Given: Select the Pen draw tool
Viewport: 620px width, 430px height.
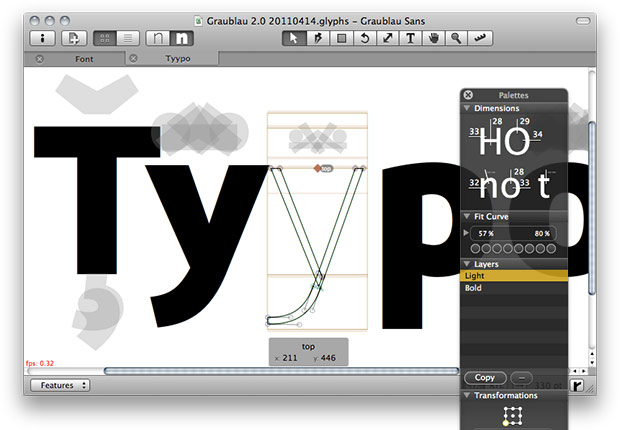Looking at the screenshot, I should [318, 38].
